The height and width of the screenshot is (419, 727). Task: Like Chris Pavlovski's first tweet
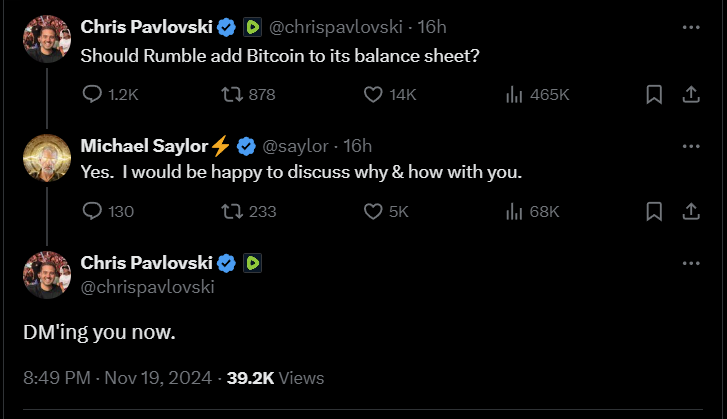click(373, 94)
